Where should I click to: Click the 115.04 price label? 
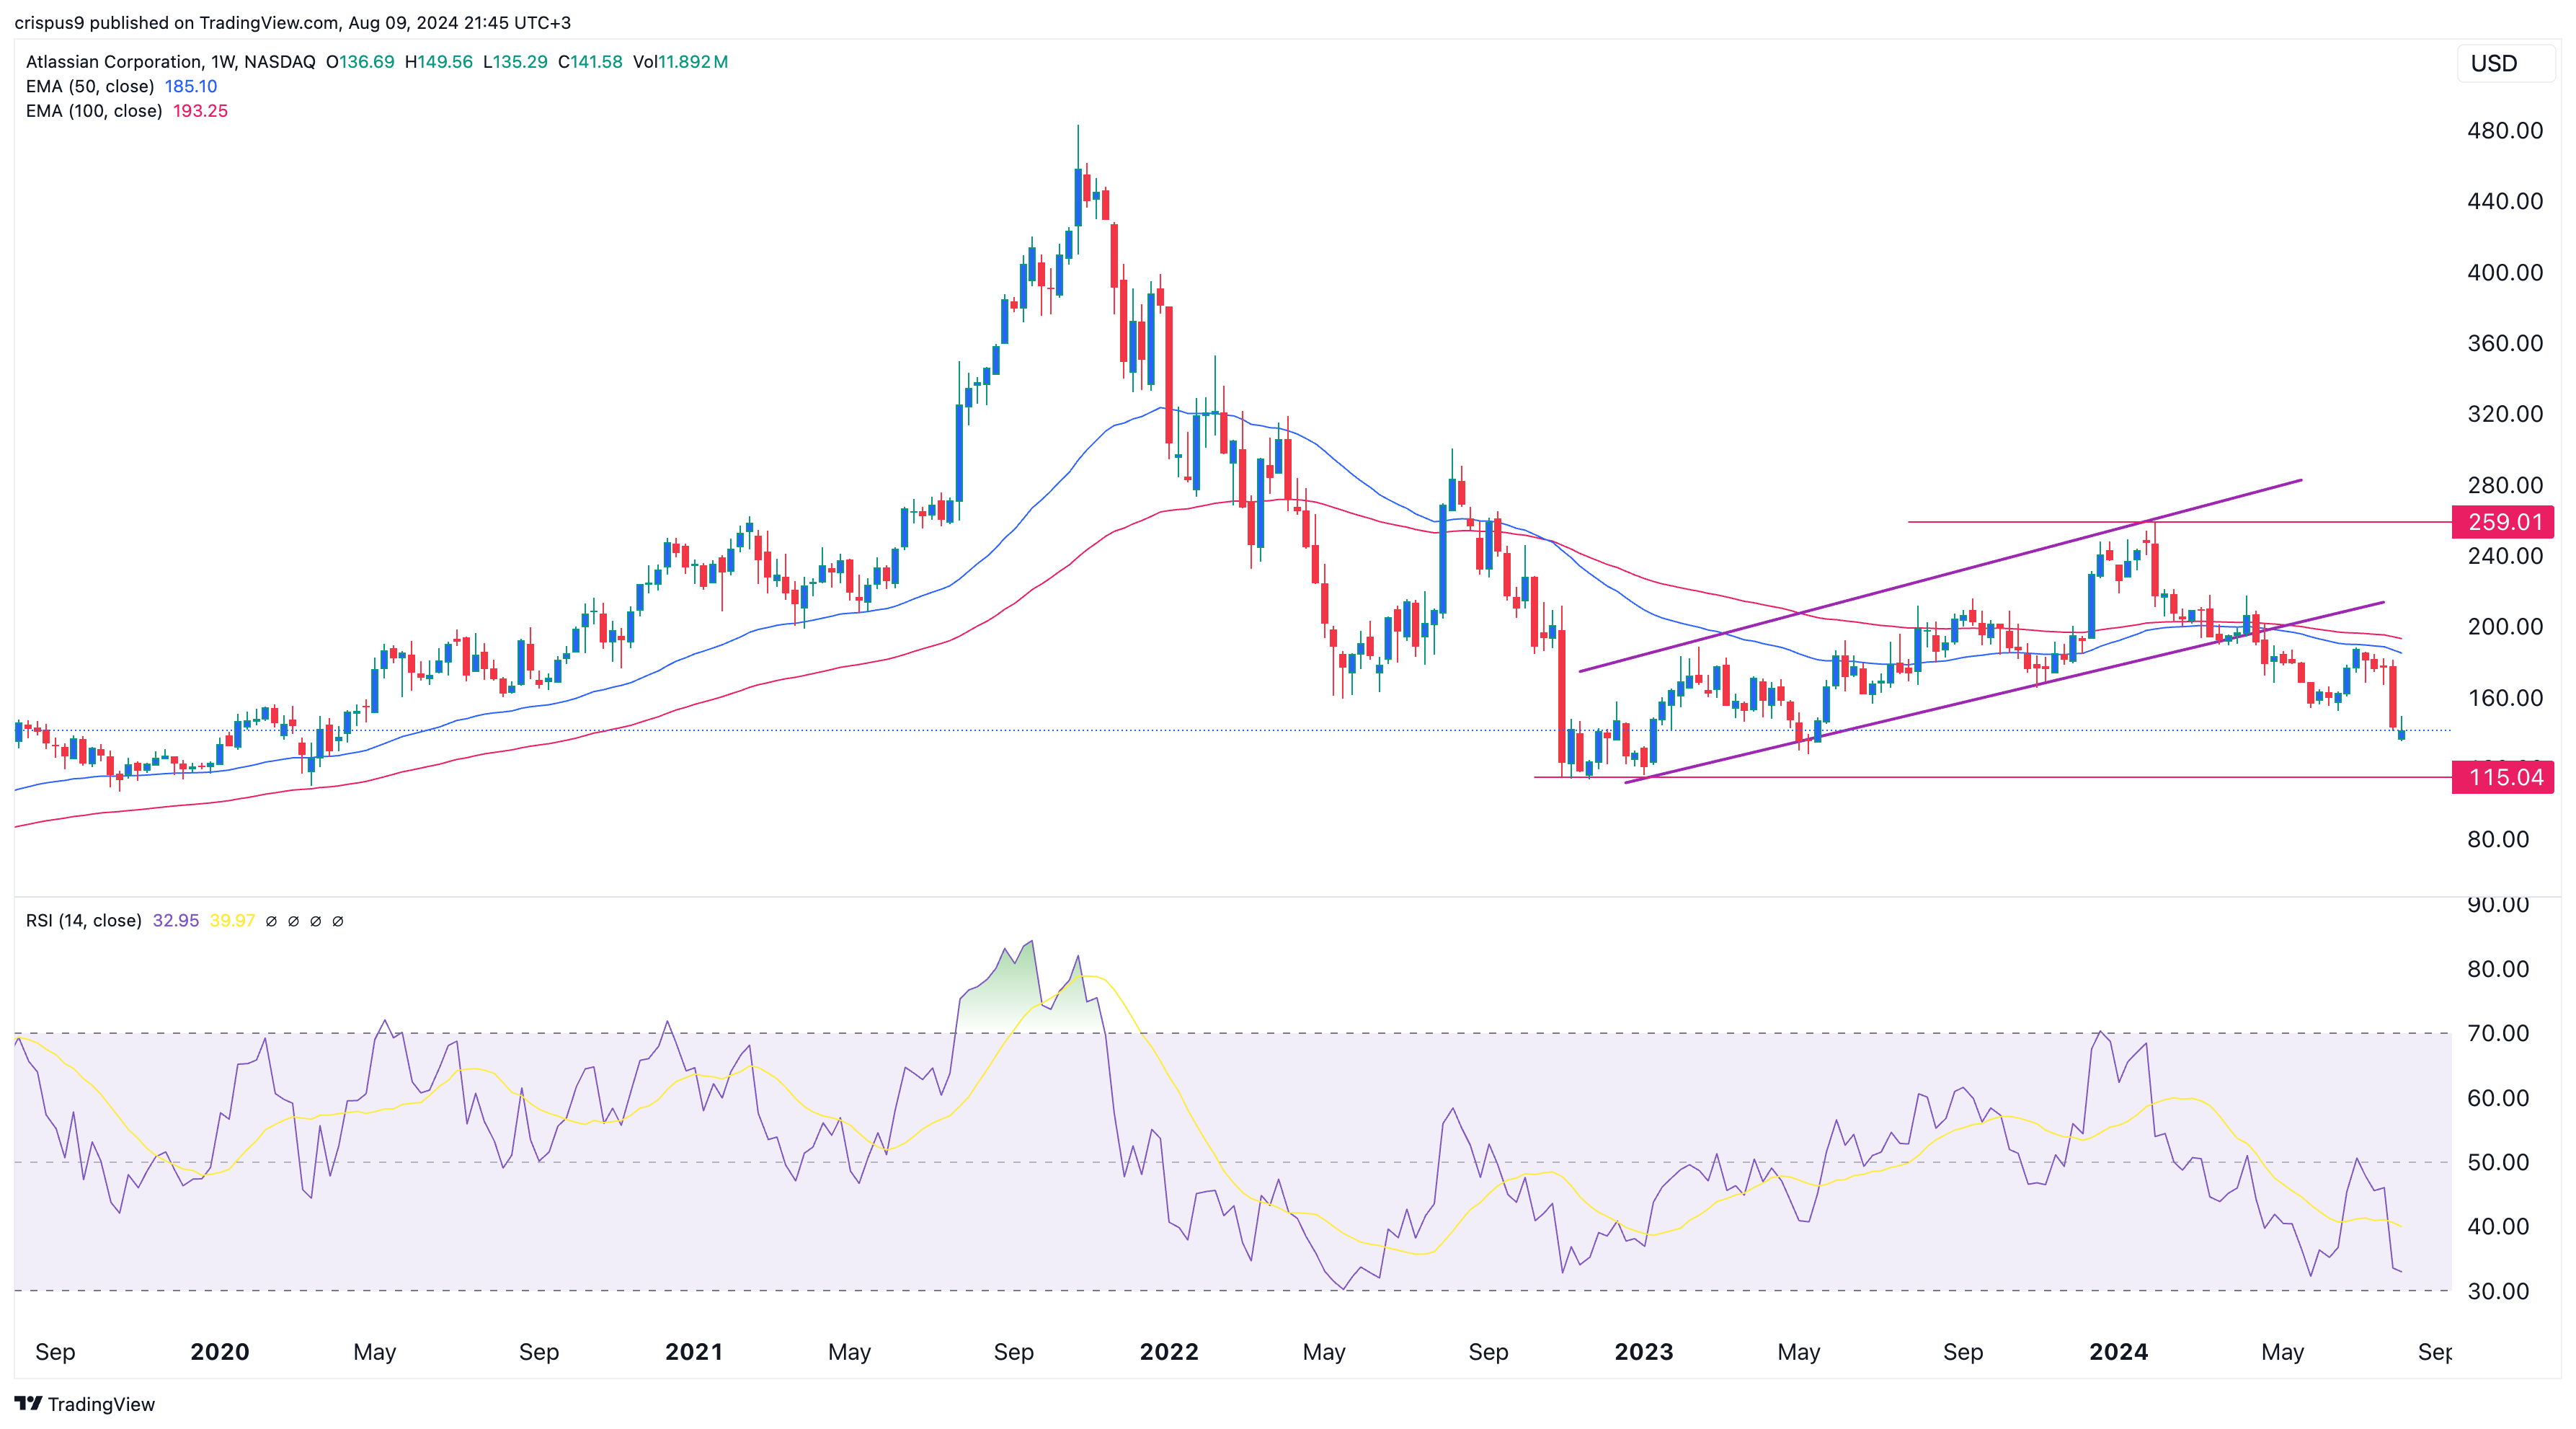pyautogui.click(x=2503, y=777)
